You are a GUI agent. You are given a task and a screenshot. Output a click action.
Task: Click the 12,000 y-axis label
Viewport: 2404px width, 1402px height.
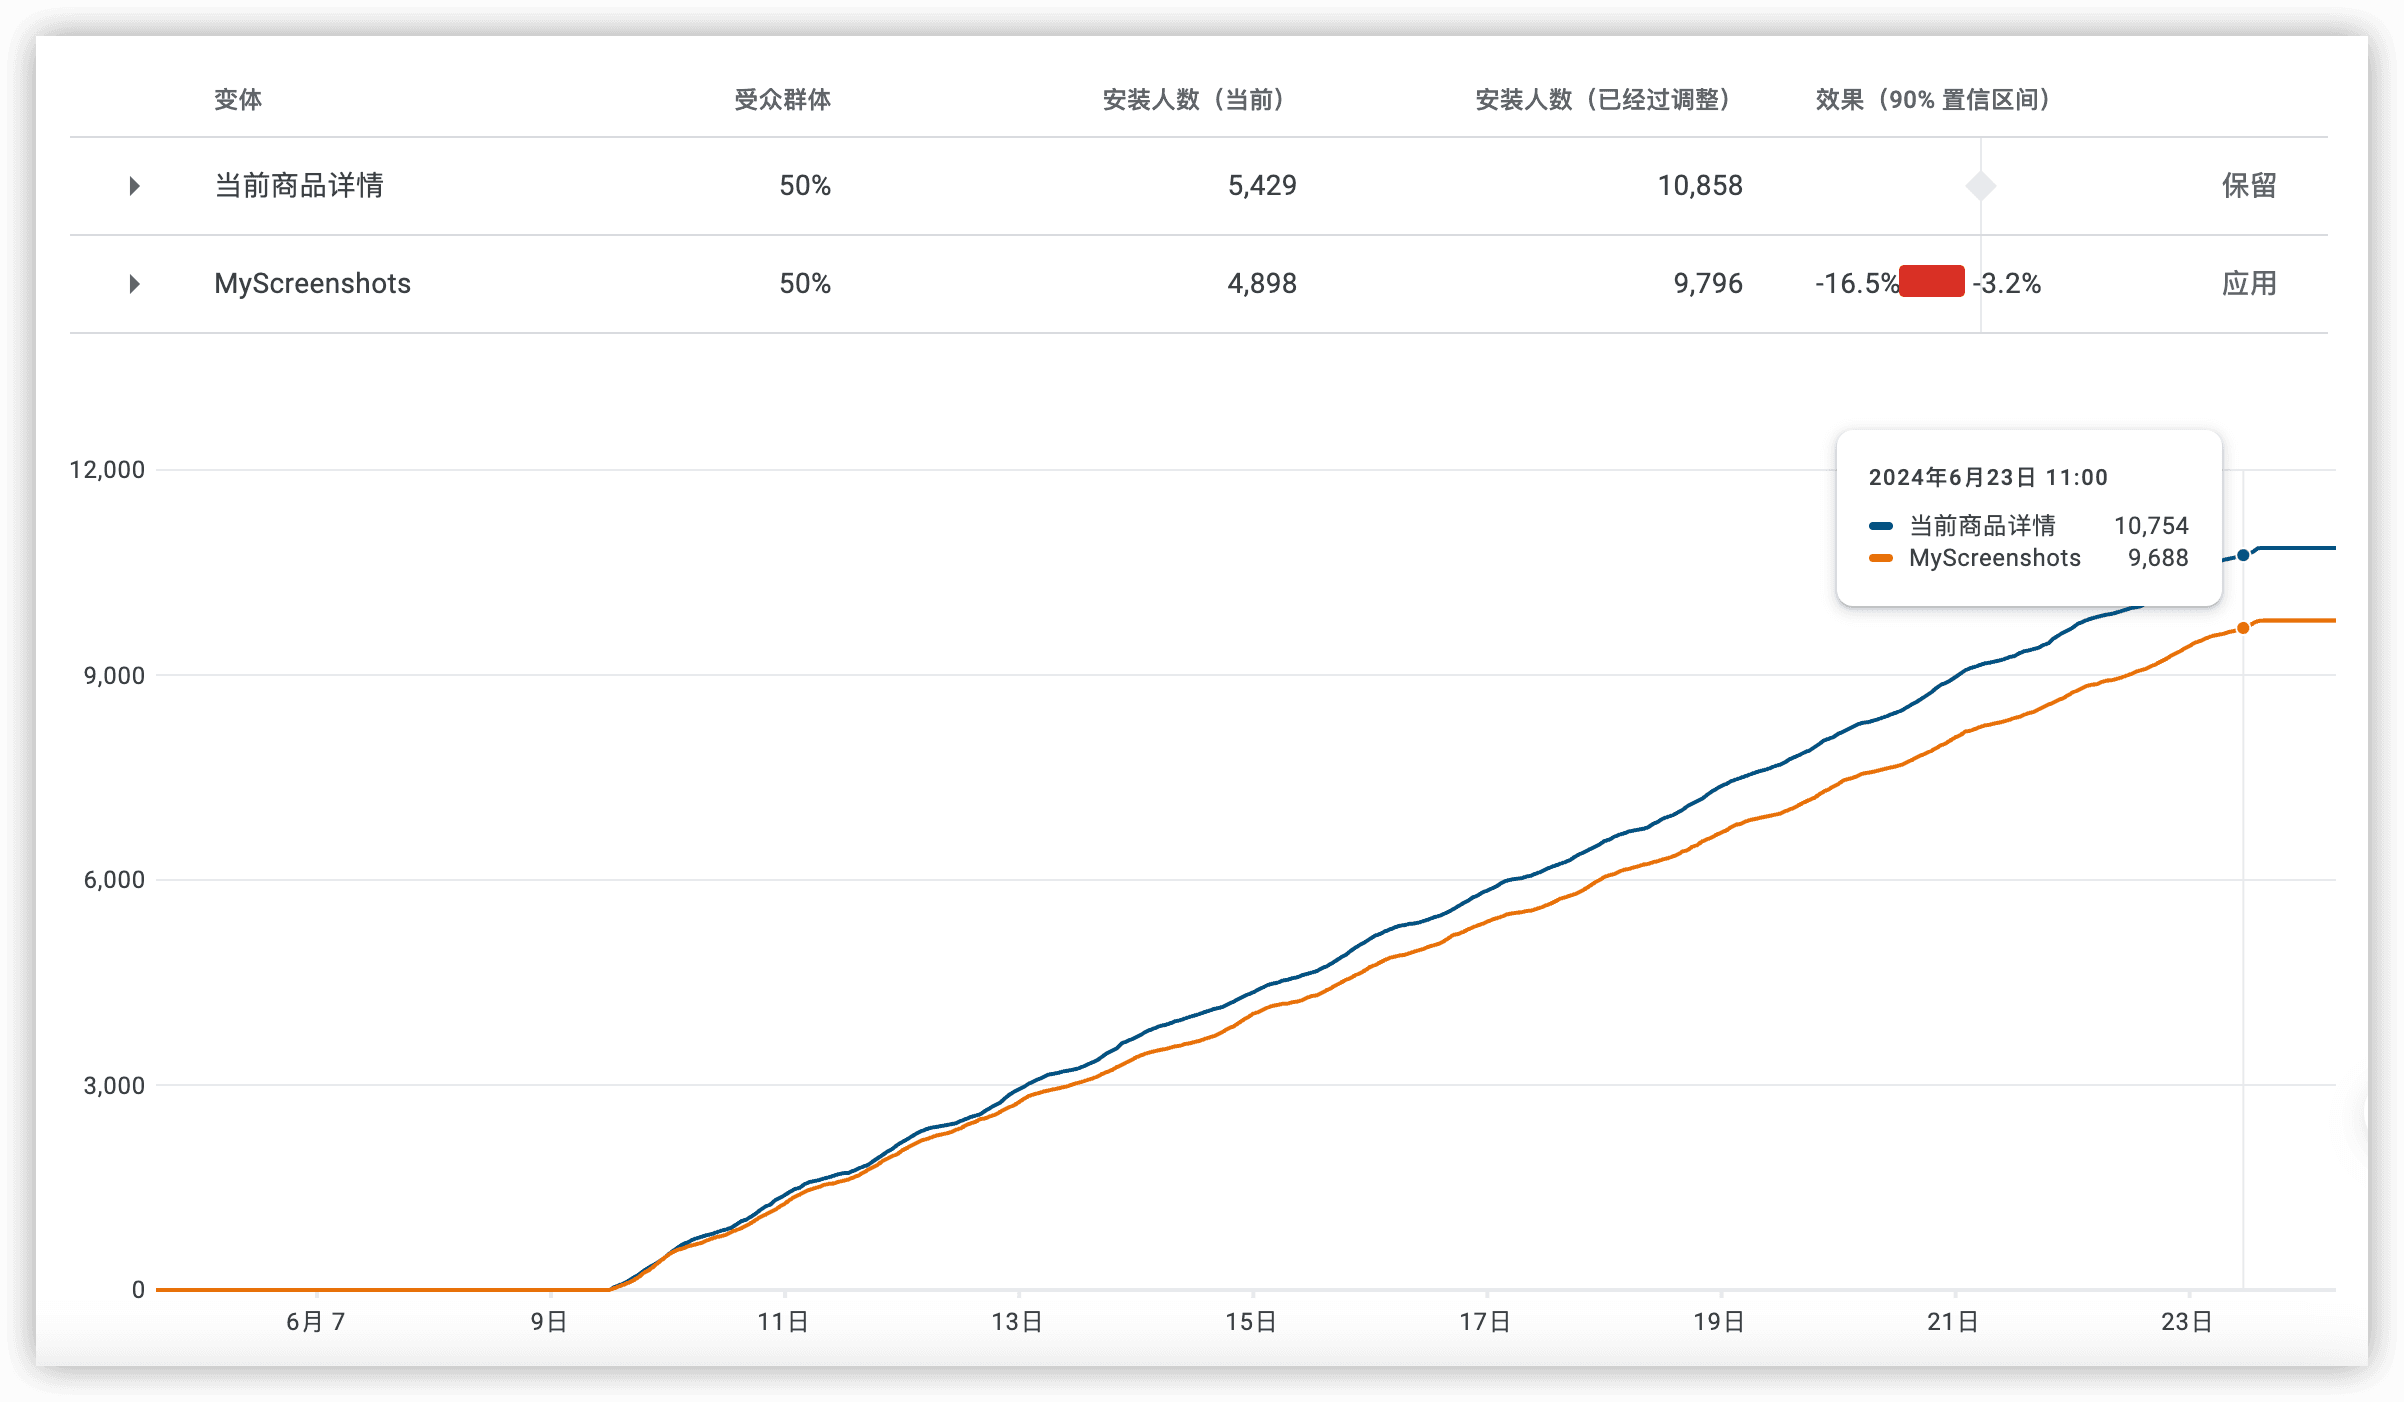coord(107,470)
